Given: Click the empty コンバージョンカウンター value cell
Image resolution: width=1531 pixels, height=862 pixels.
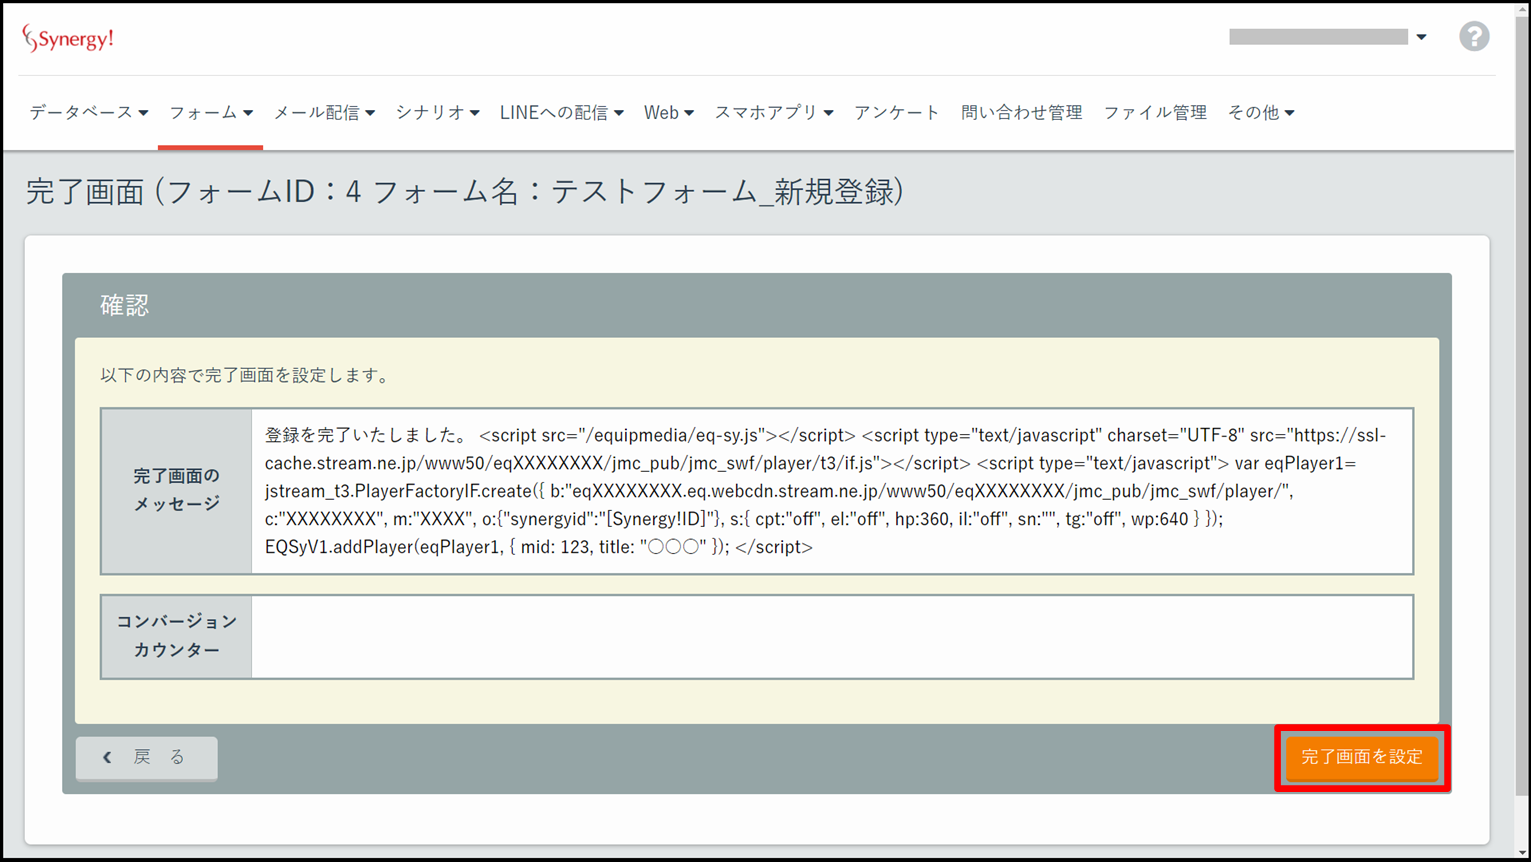Looking at the screenshot, I should (831, 637).
